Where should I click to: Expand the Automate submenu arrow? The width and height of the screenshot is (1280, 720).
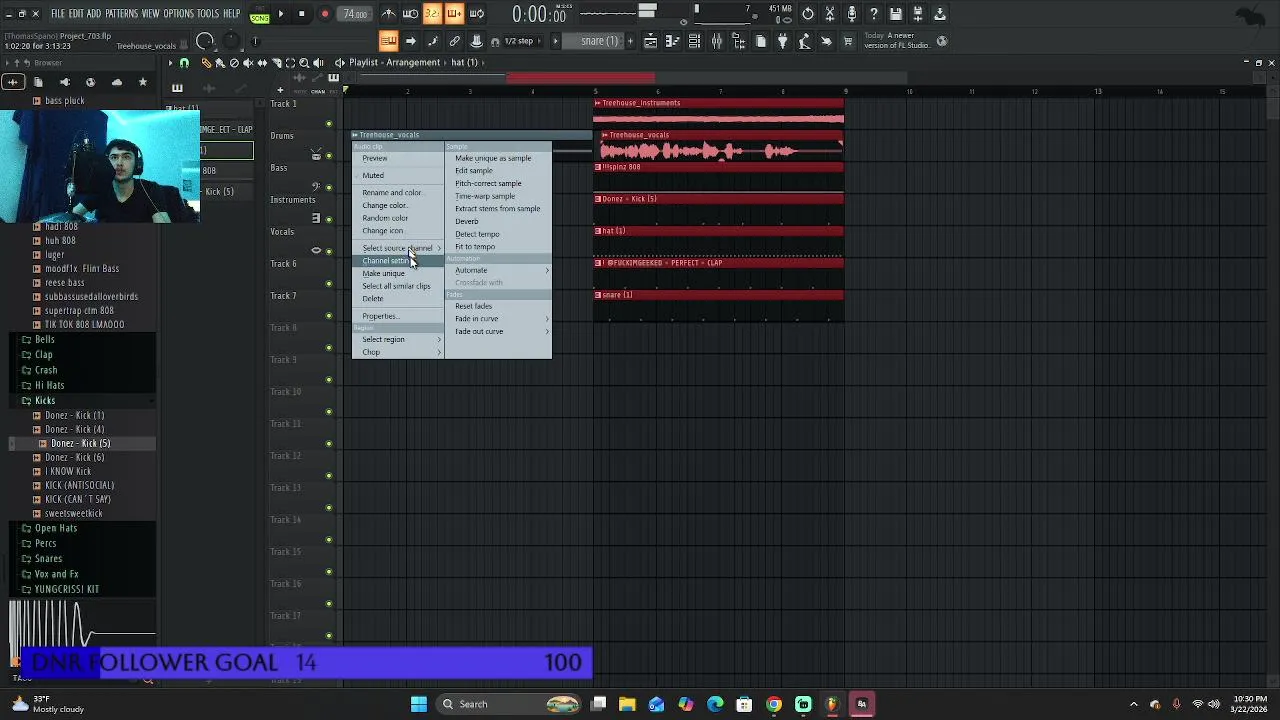(x=546, y=270)
